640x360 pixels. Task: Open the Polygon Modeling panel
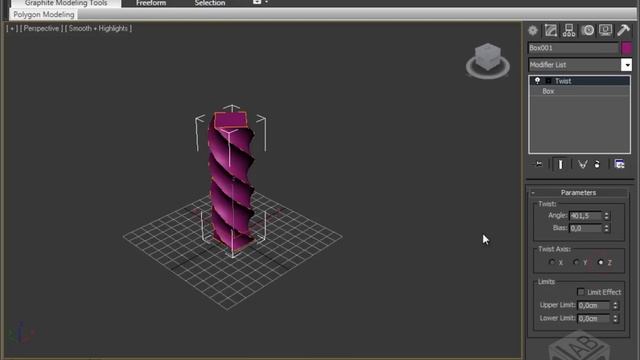44,15
